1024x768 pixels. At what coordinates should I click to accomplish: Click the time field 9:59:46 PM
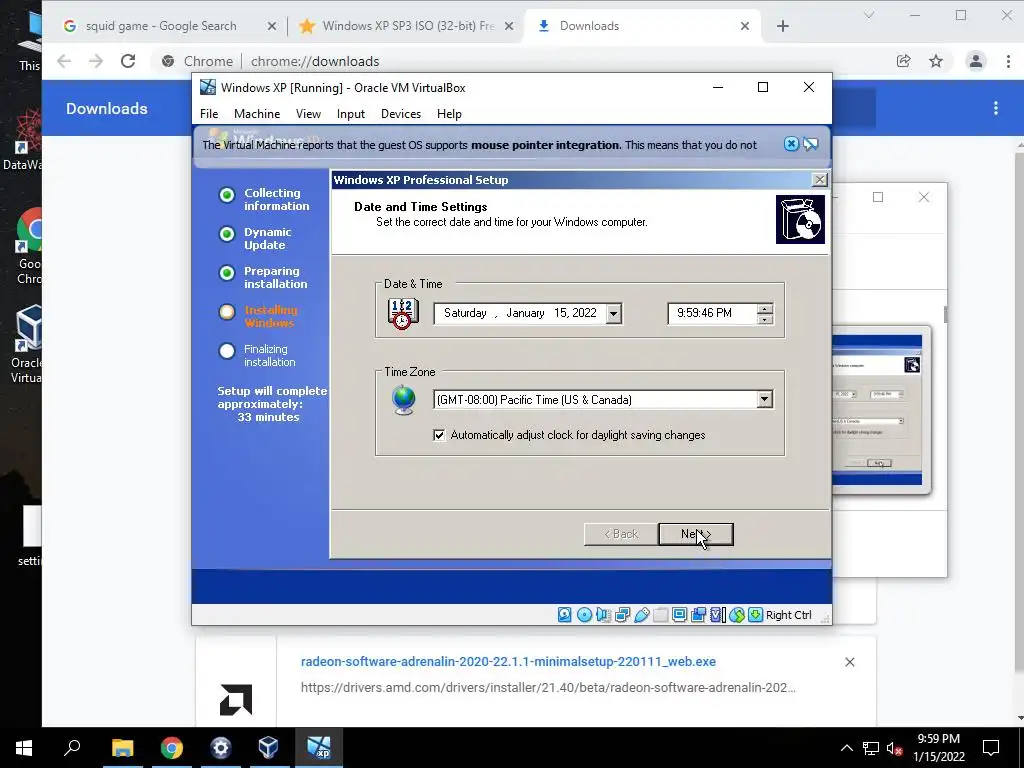tap(712, 313)
